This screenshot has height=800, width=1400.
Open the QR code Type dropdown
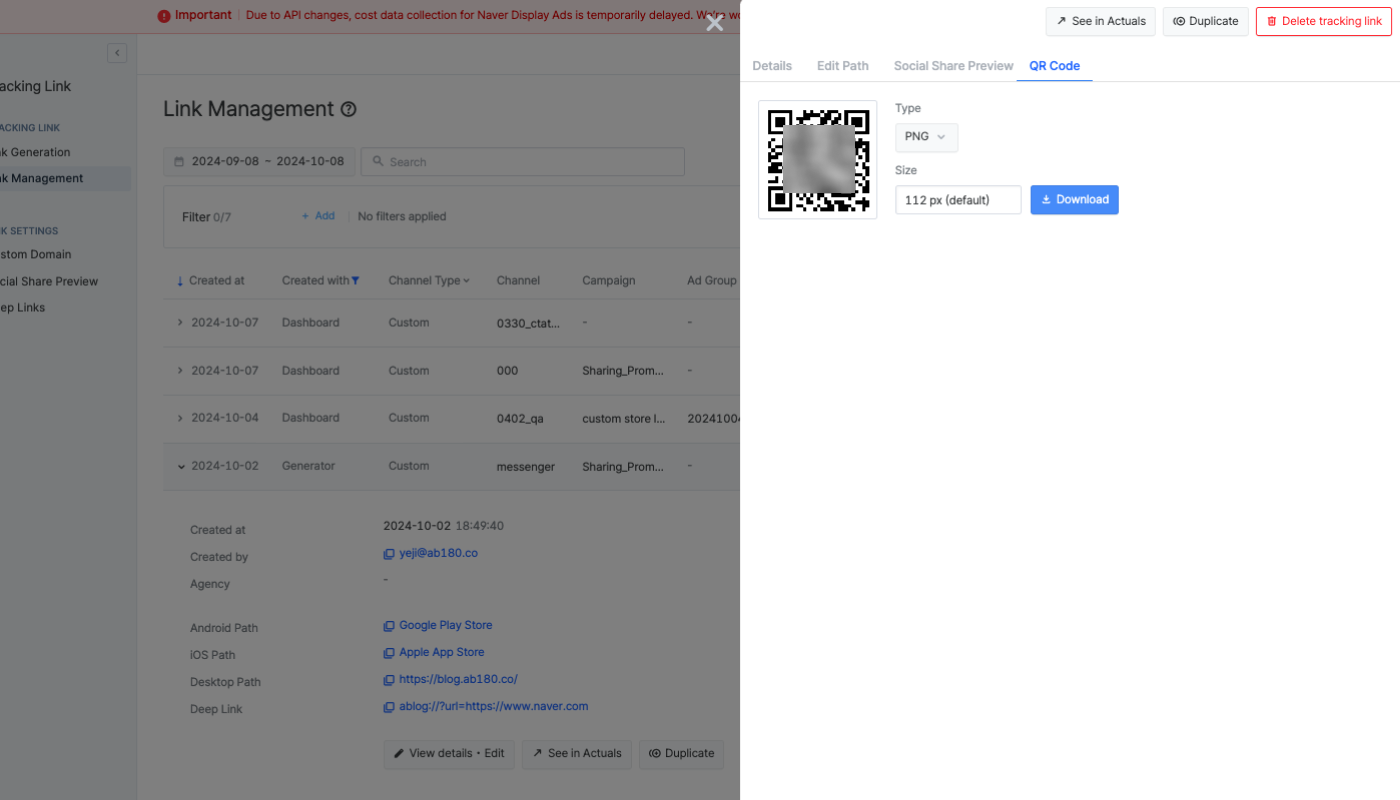[926, 137]
